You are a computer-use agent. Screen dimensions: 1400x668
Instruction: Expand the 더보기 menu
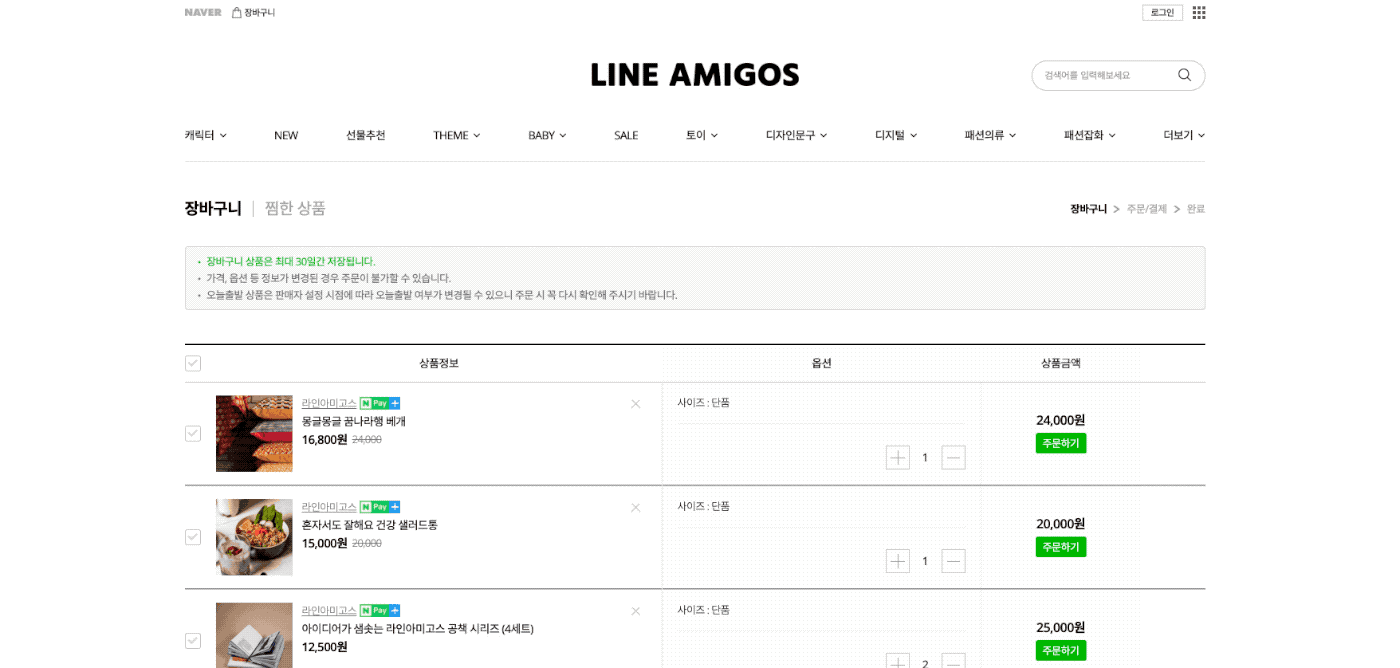1184,136
